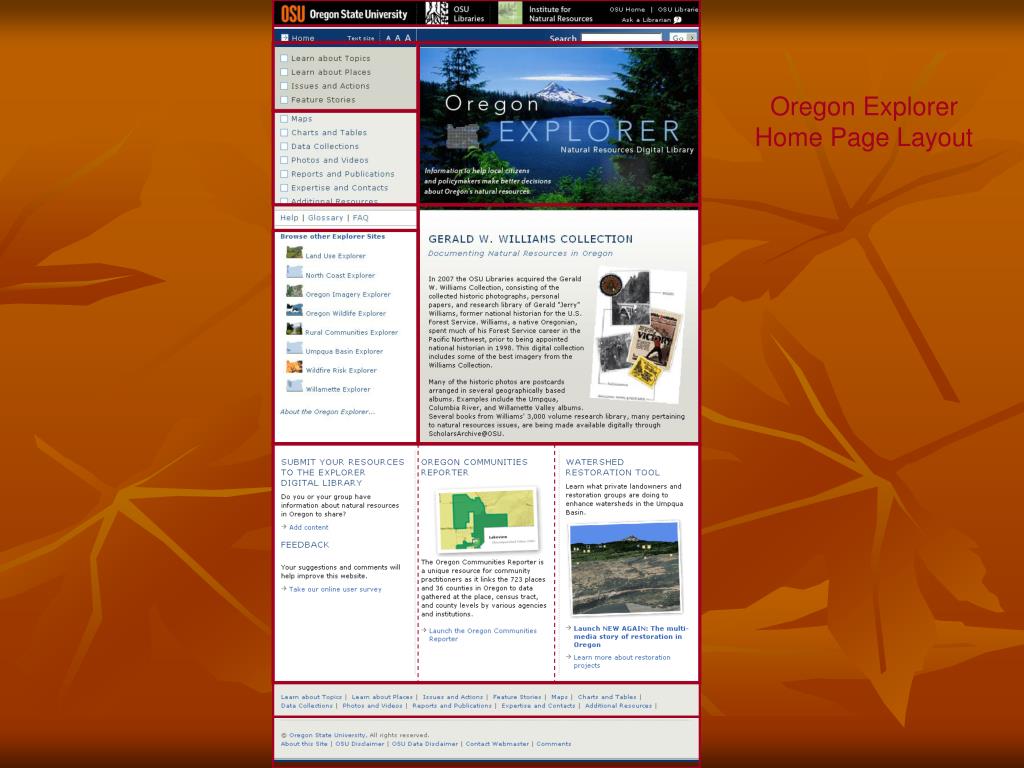Image resolution: width=1024 pixels, height=768 pixels.
Task: Open footer Additional Resources link
Action: 618,705
